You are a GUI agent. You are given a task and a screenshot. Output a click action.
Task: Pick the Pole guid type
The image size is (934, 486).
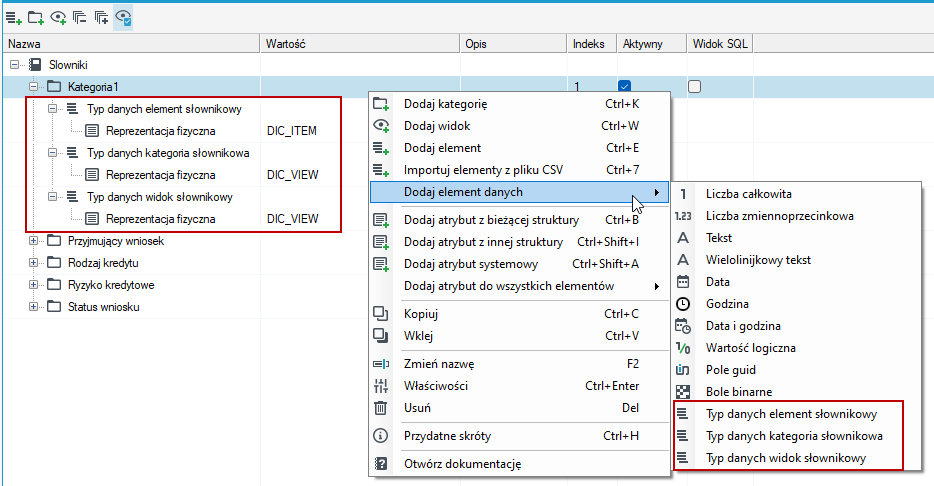[797, 370]
